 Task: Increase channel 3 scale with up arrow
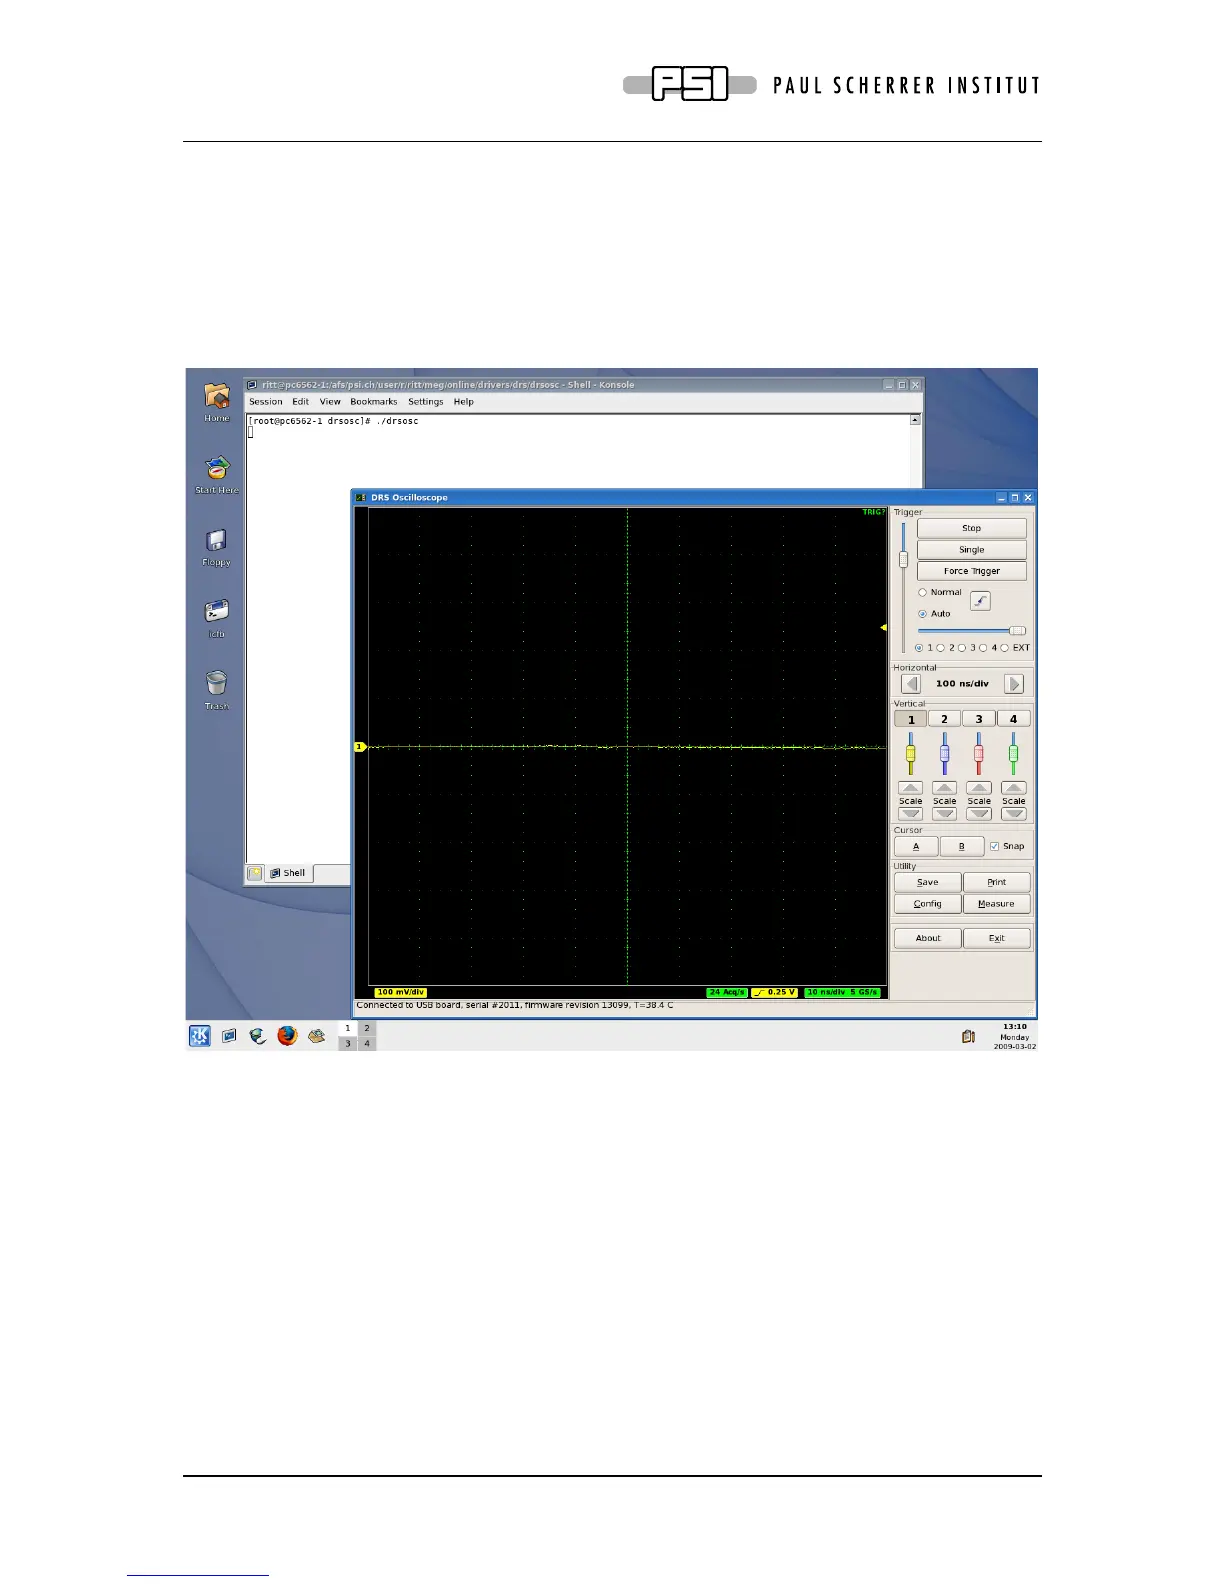979,788
